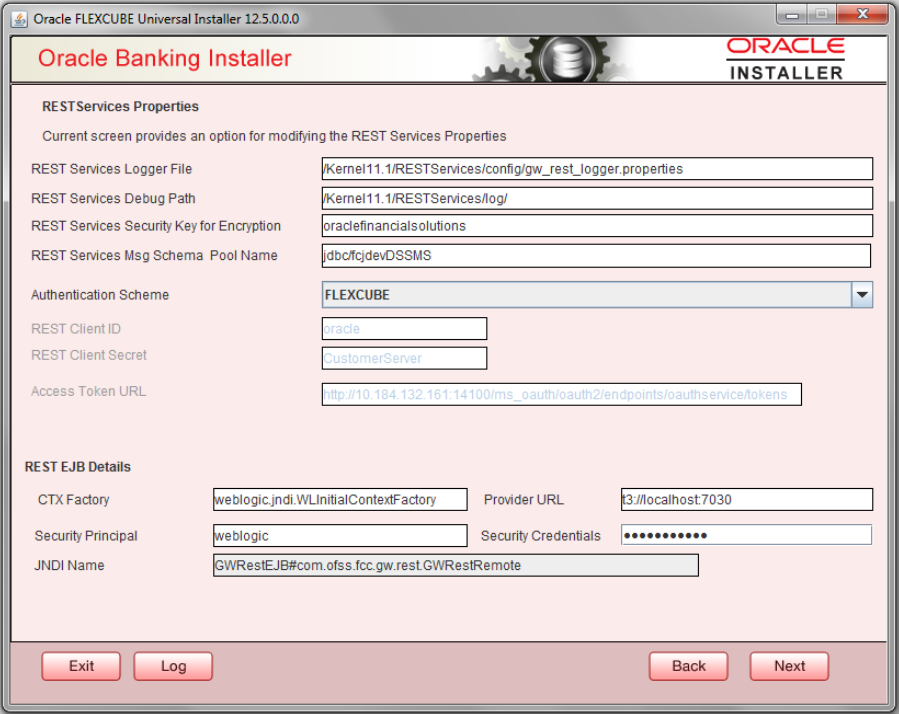The height and width of the screenshot is (714, 899).
Task: Edit the CTX Factory field
Action: pyautogui.click(x=340, y=500)
